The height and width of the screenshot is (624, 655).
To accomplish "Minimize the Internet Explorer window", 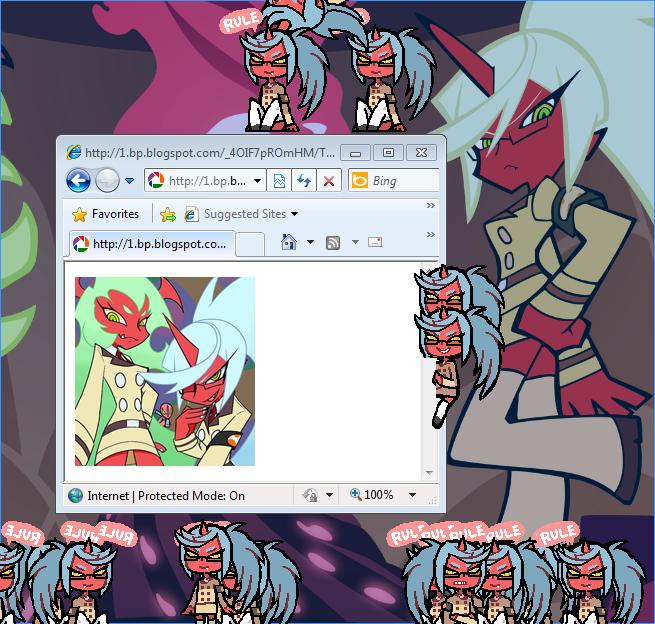I will pyautogui.click(x=355, y=153).
